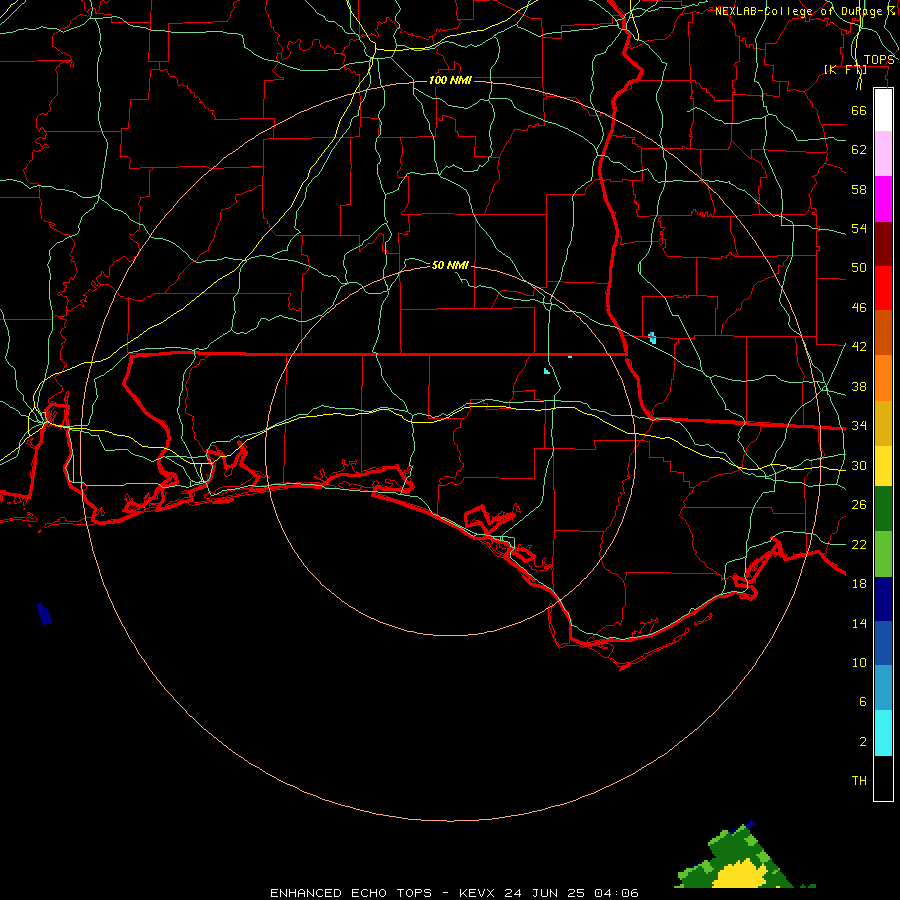This screenshot has height=900, width=900.
Task: Click the 100 NMI range ring label
Action: pyautogui.click(x=450, y=80)
